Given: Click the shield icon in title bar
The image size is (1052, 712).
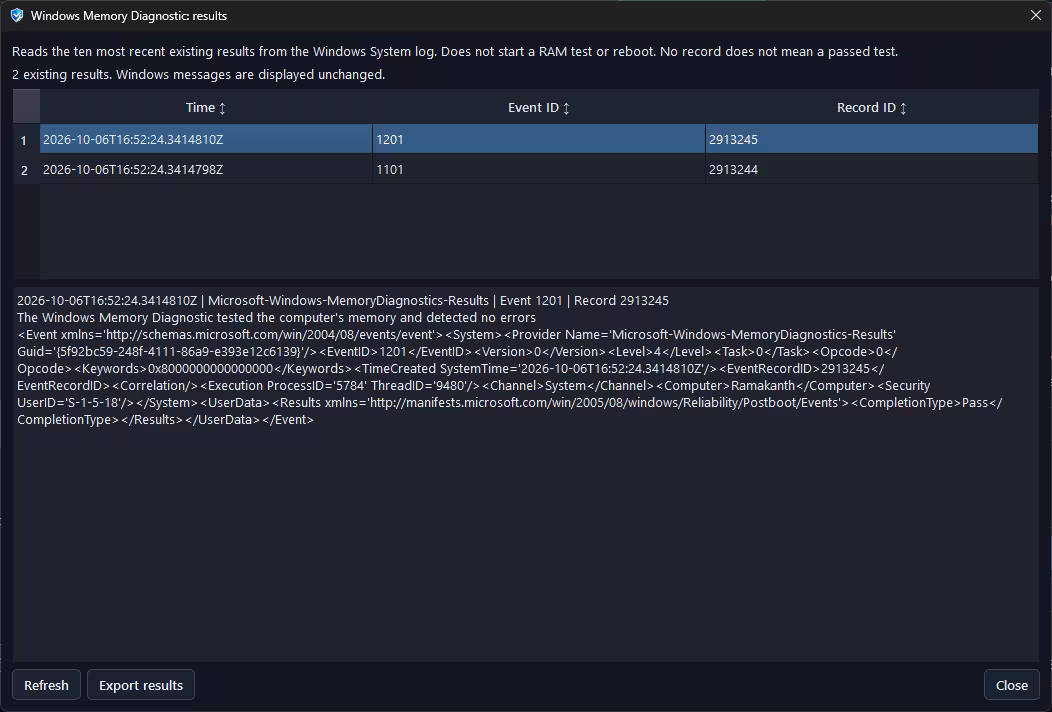Looking at the screenshot, I should click(x=17, y=15).
